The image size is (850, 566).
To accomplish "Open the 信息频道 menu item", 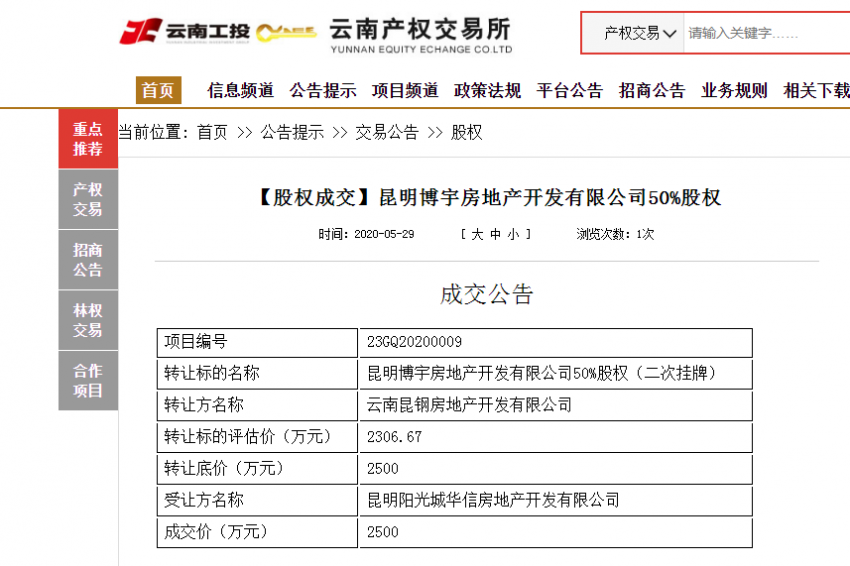I will point(240,91).
